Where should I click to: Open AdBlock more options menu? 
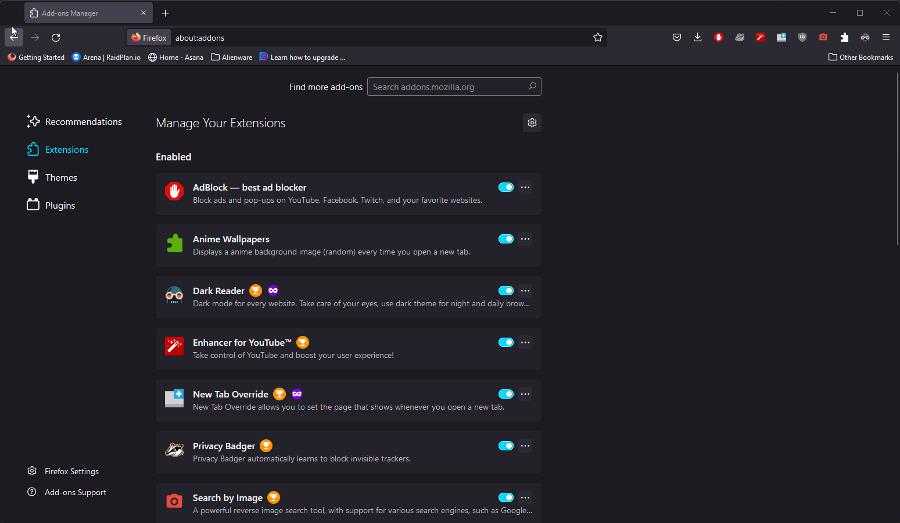click(x=525, y=187)
